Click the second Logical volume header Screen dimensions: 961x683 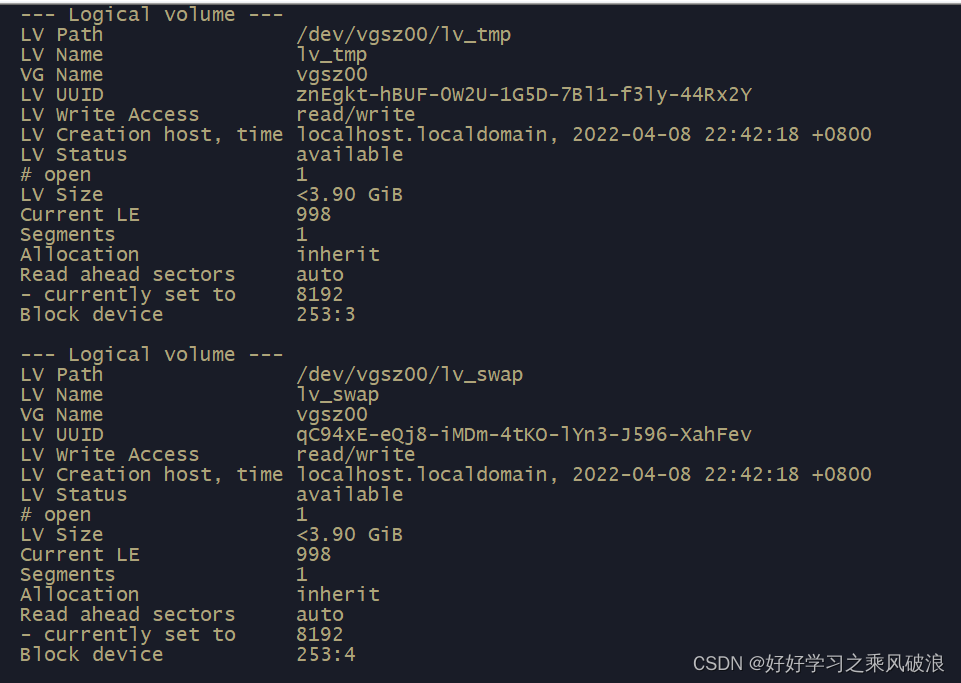(151, 354)
